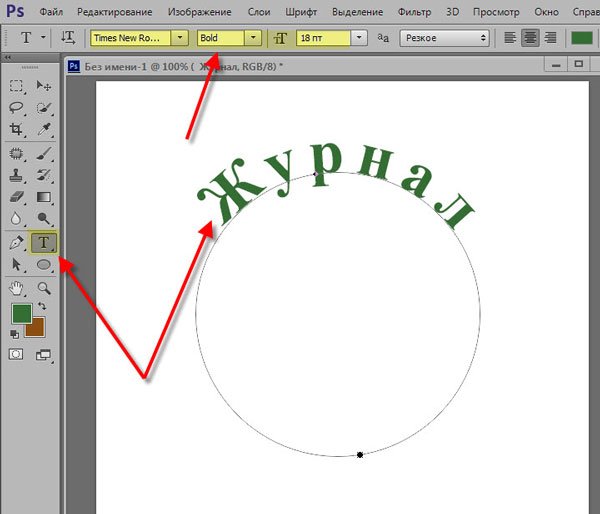
Task: Toggle Quick Mask mode
Action: (x=17, y=354)
